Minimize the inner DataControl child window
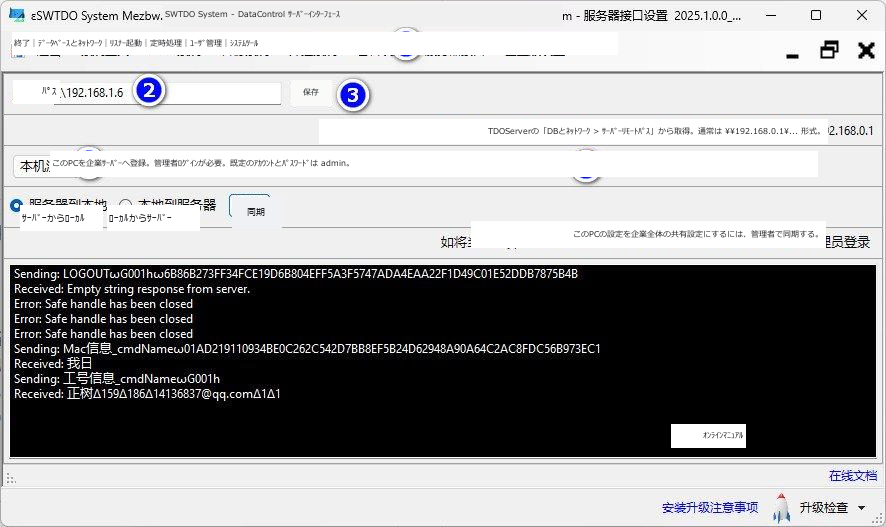 click(x=792, y=54)
